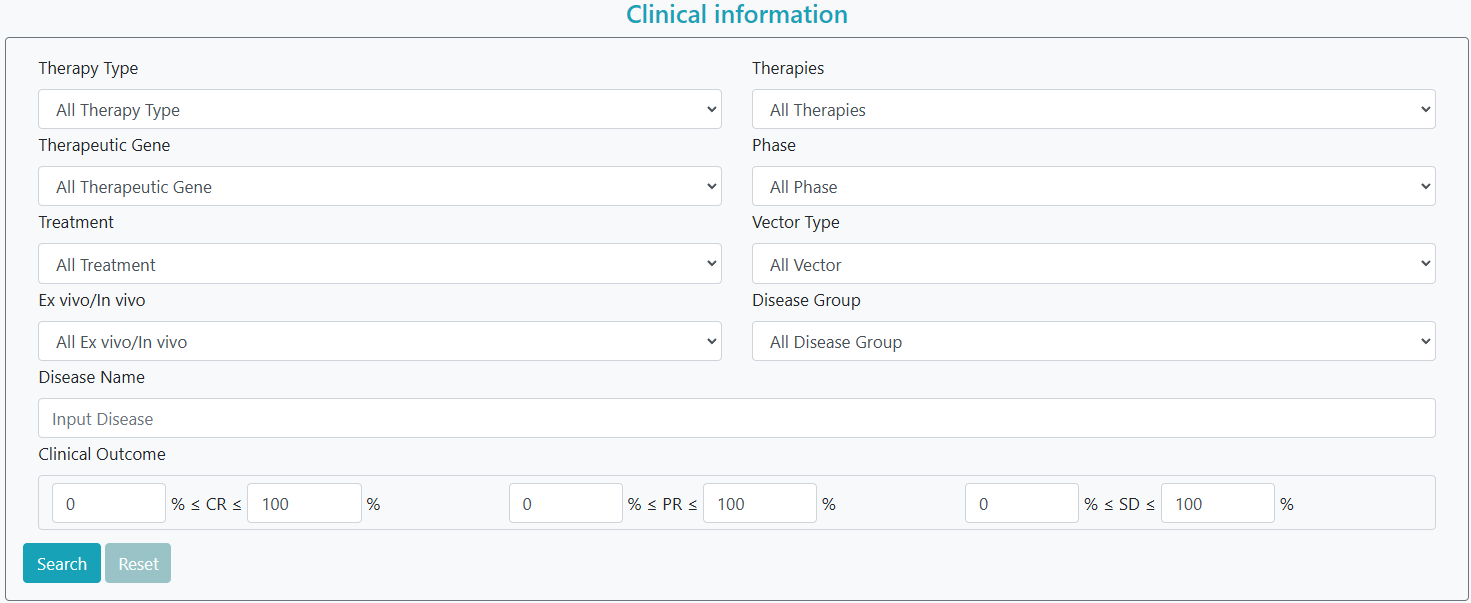
Task: Focus the SD minimum percentage field
Action: click(x=1022, y=503)
